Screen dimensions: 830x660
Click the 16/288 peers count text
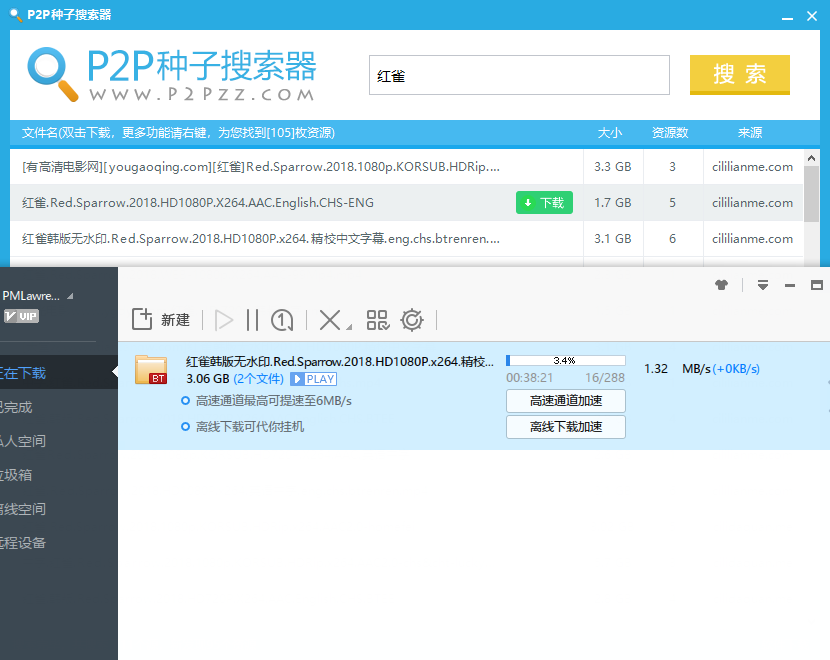pos(605,377)
